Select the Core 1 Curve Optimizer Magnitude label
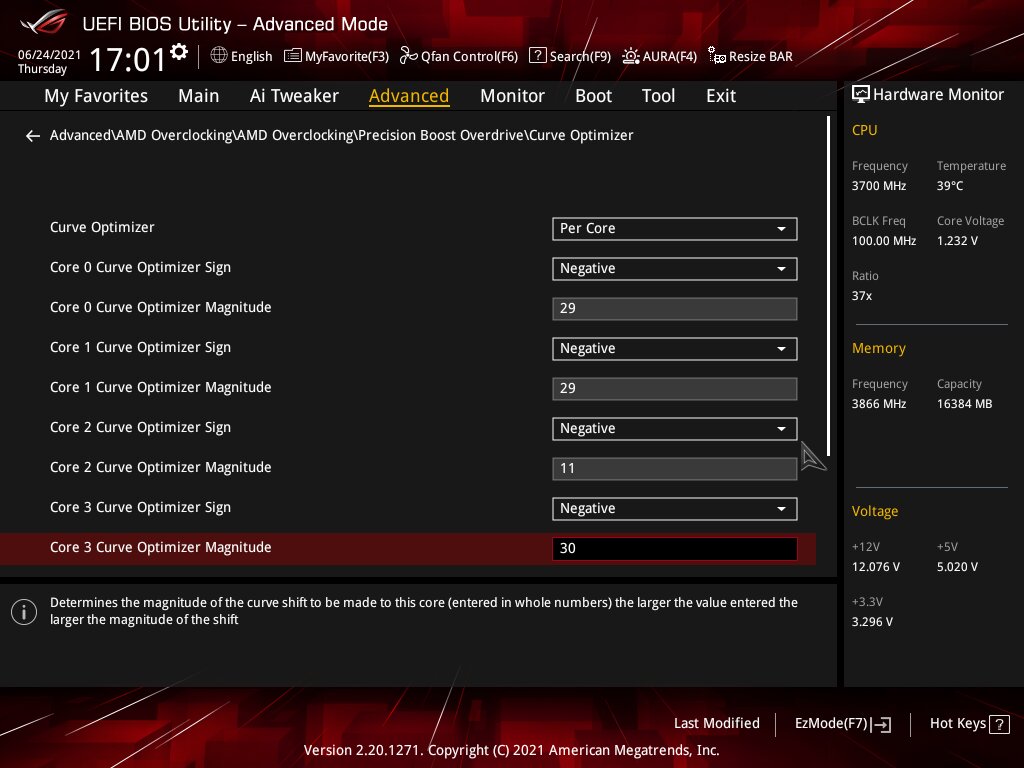This screenshot has width=1024, height=768. tap(161, 387)
